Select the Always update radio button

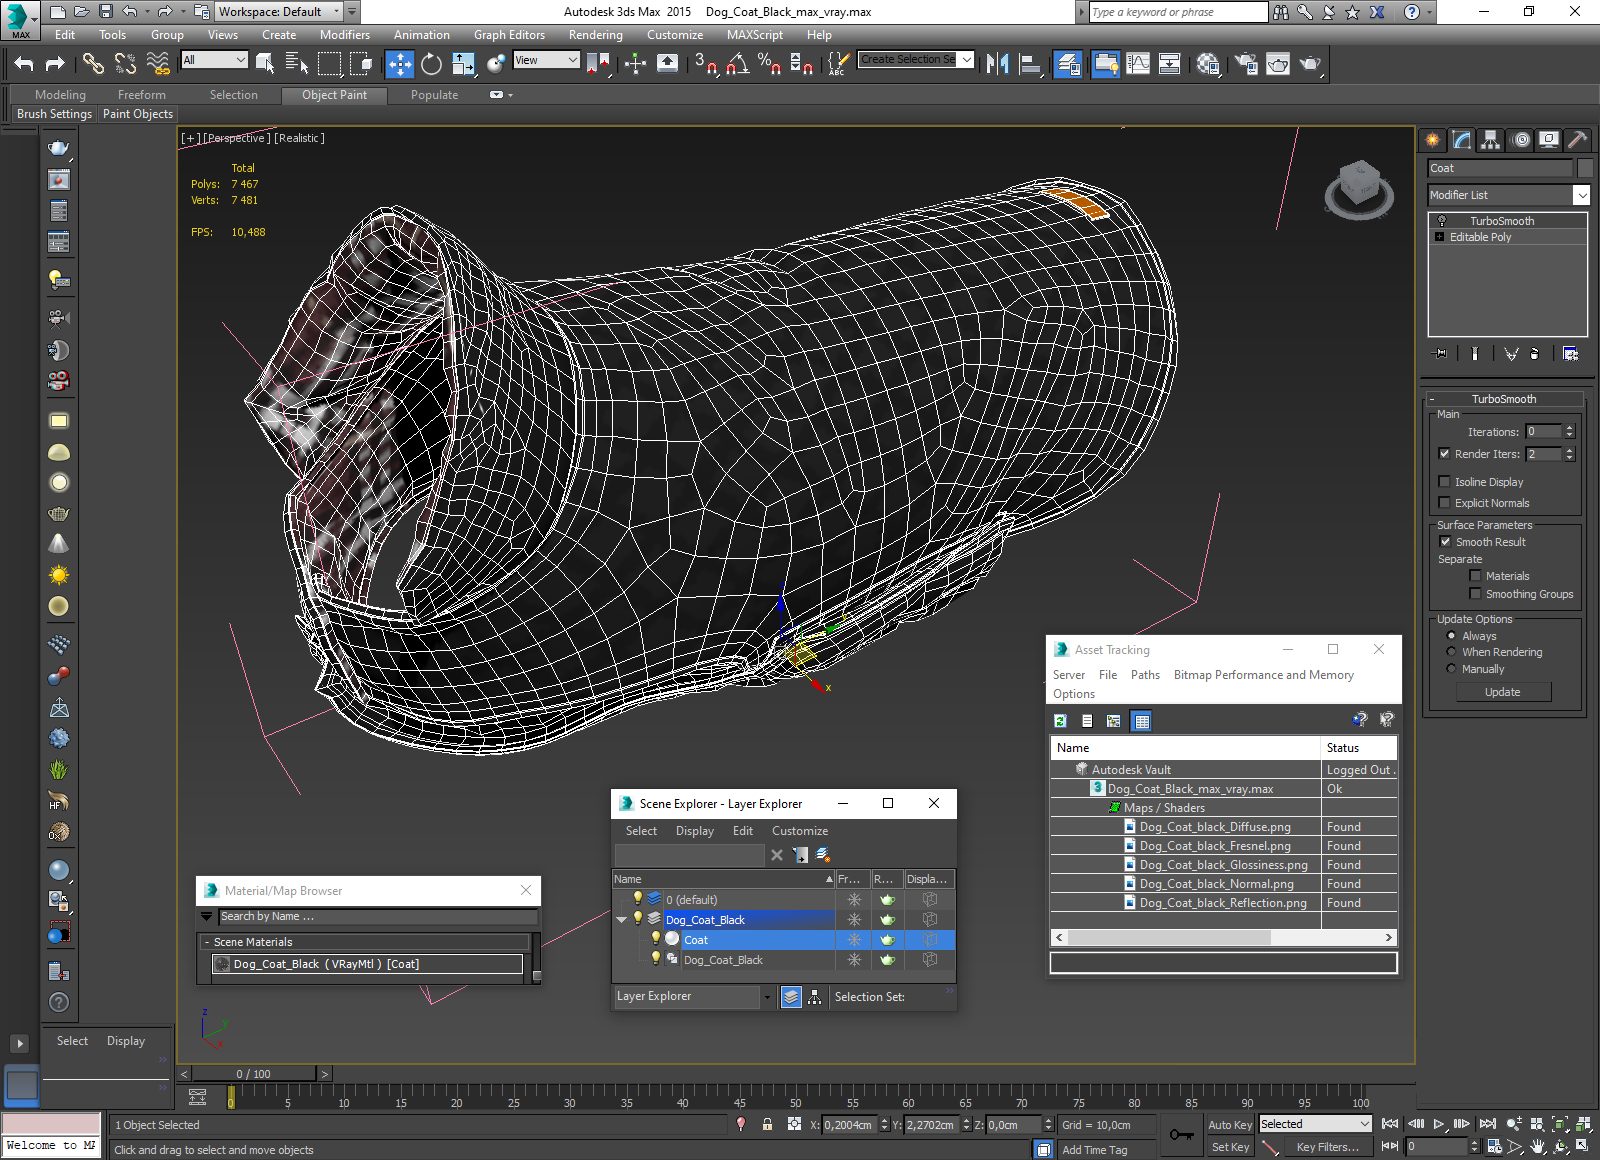pos(1451,636)
